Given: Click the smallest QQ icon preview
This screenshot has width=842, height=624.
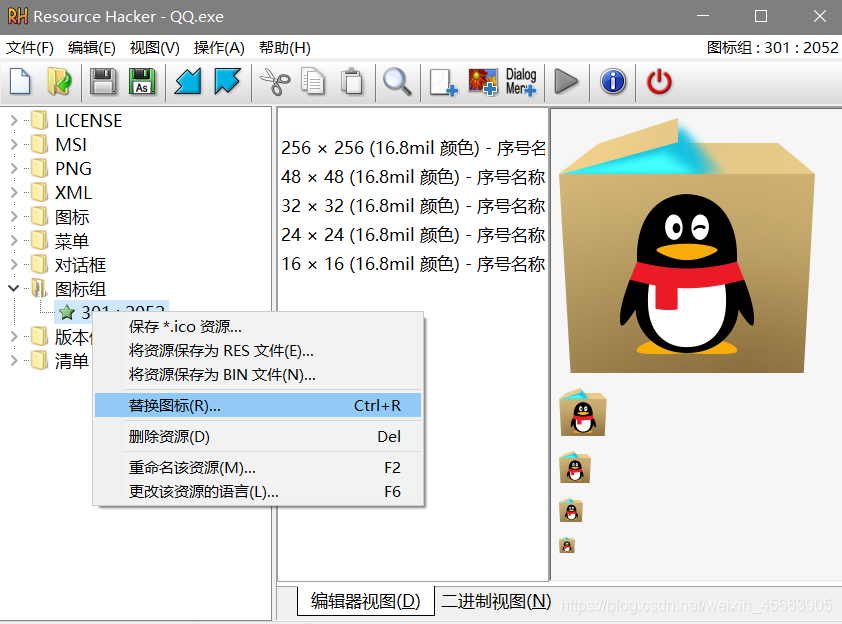Looking at the screenshot, I should [x=567, y=545].
